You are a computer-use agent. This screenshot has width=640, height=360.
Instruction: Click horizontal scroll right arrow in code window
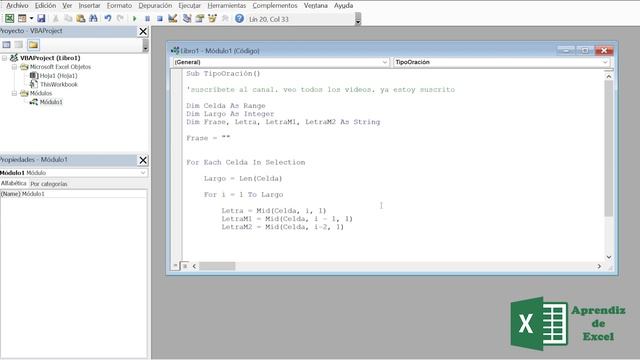click(599, 266)
